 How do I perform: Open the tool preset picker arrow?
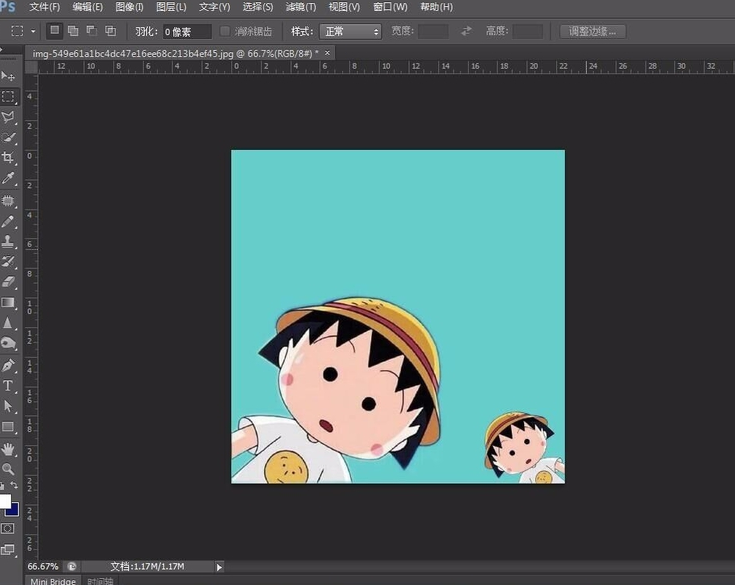pos(33,31)
